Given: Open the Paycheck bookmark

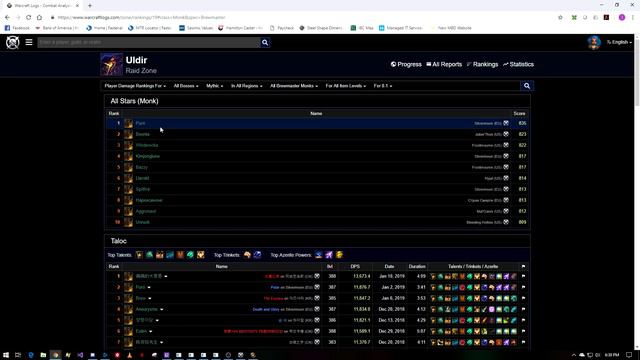Looking at the screenshot, I should 282,28.
